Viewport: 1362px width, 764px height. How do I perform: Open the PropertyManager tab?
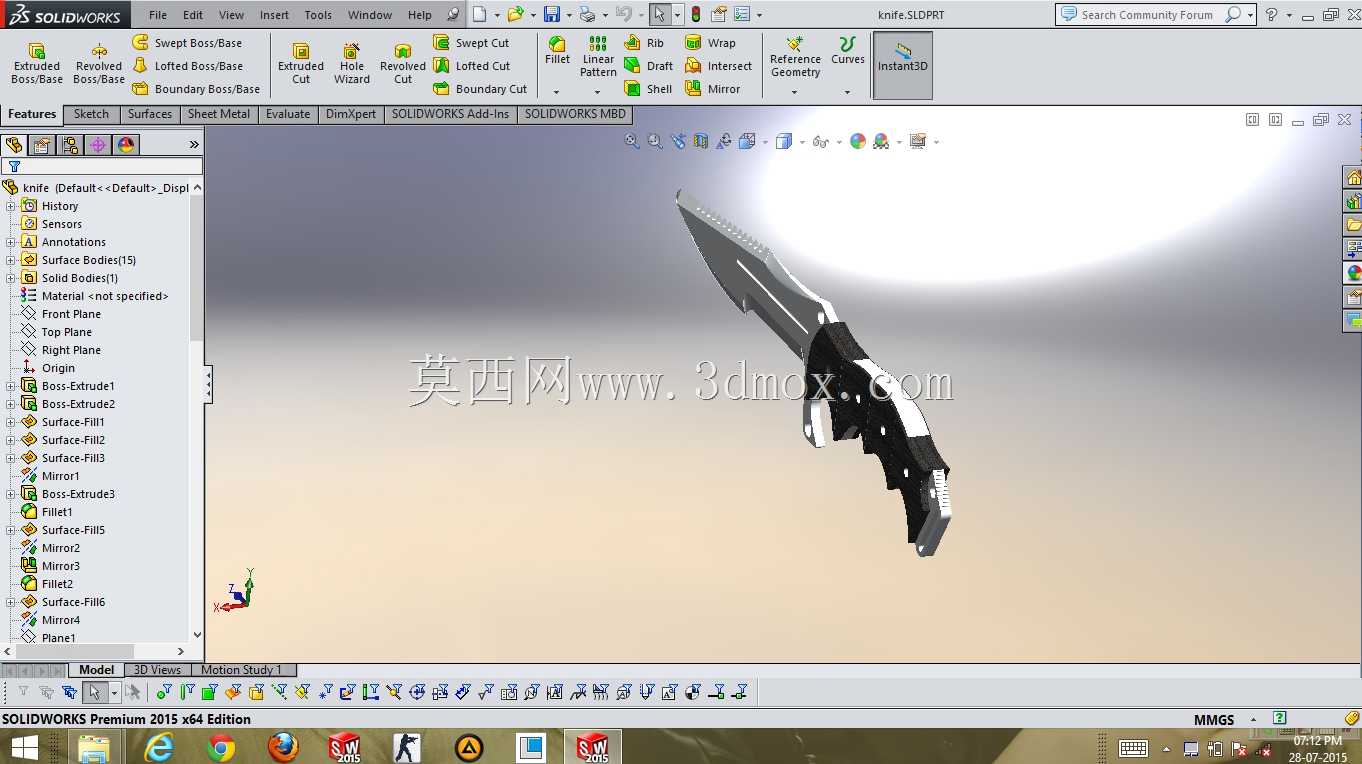click(x=42, y=145)
